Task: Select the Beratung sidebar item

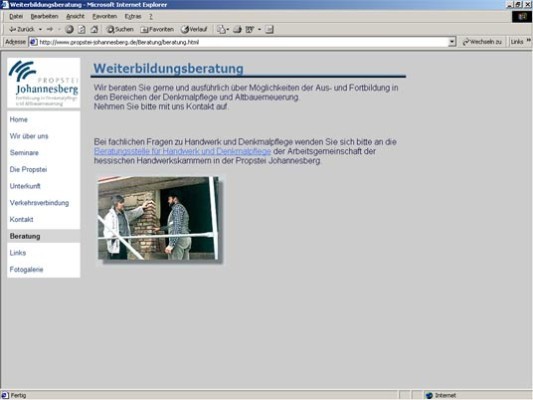Action: pos(44,236)
